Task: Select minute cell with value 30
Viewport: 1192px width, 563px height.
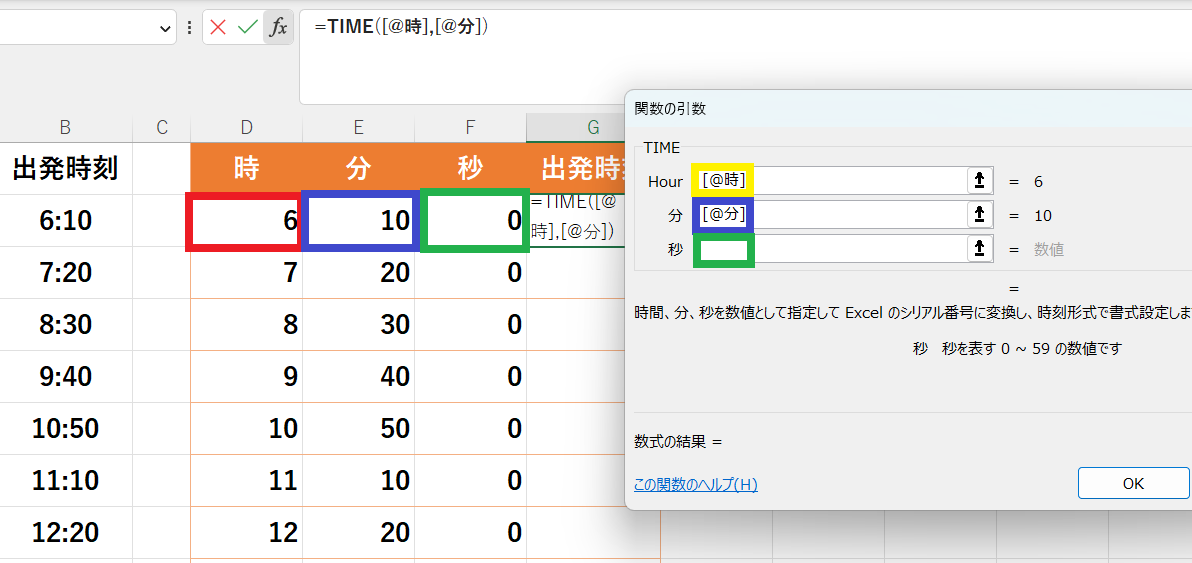Action: (x=358, y=324)
